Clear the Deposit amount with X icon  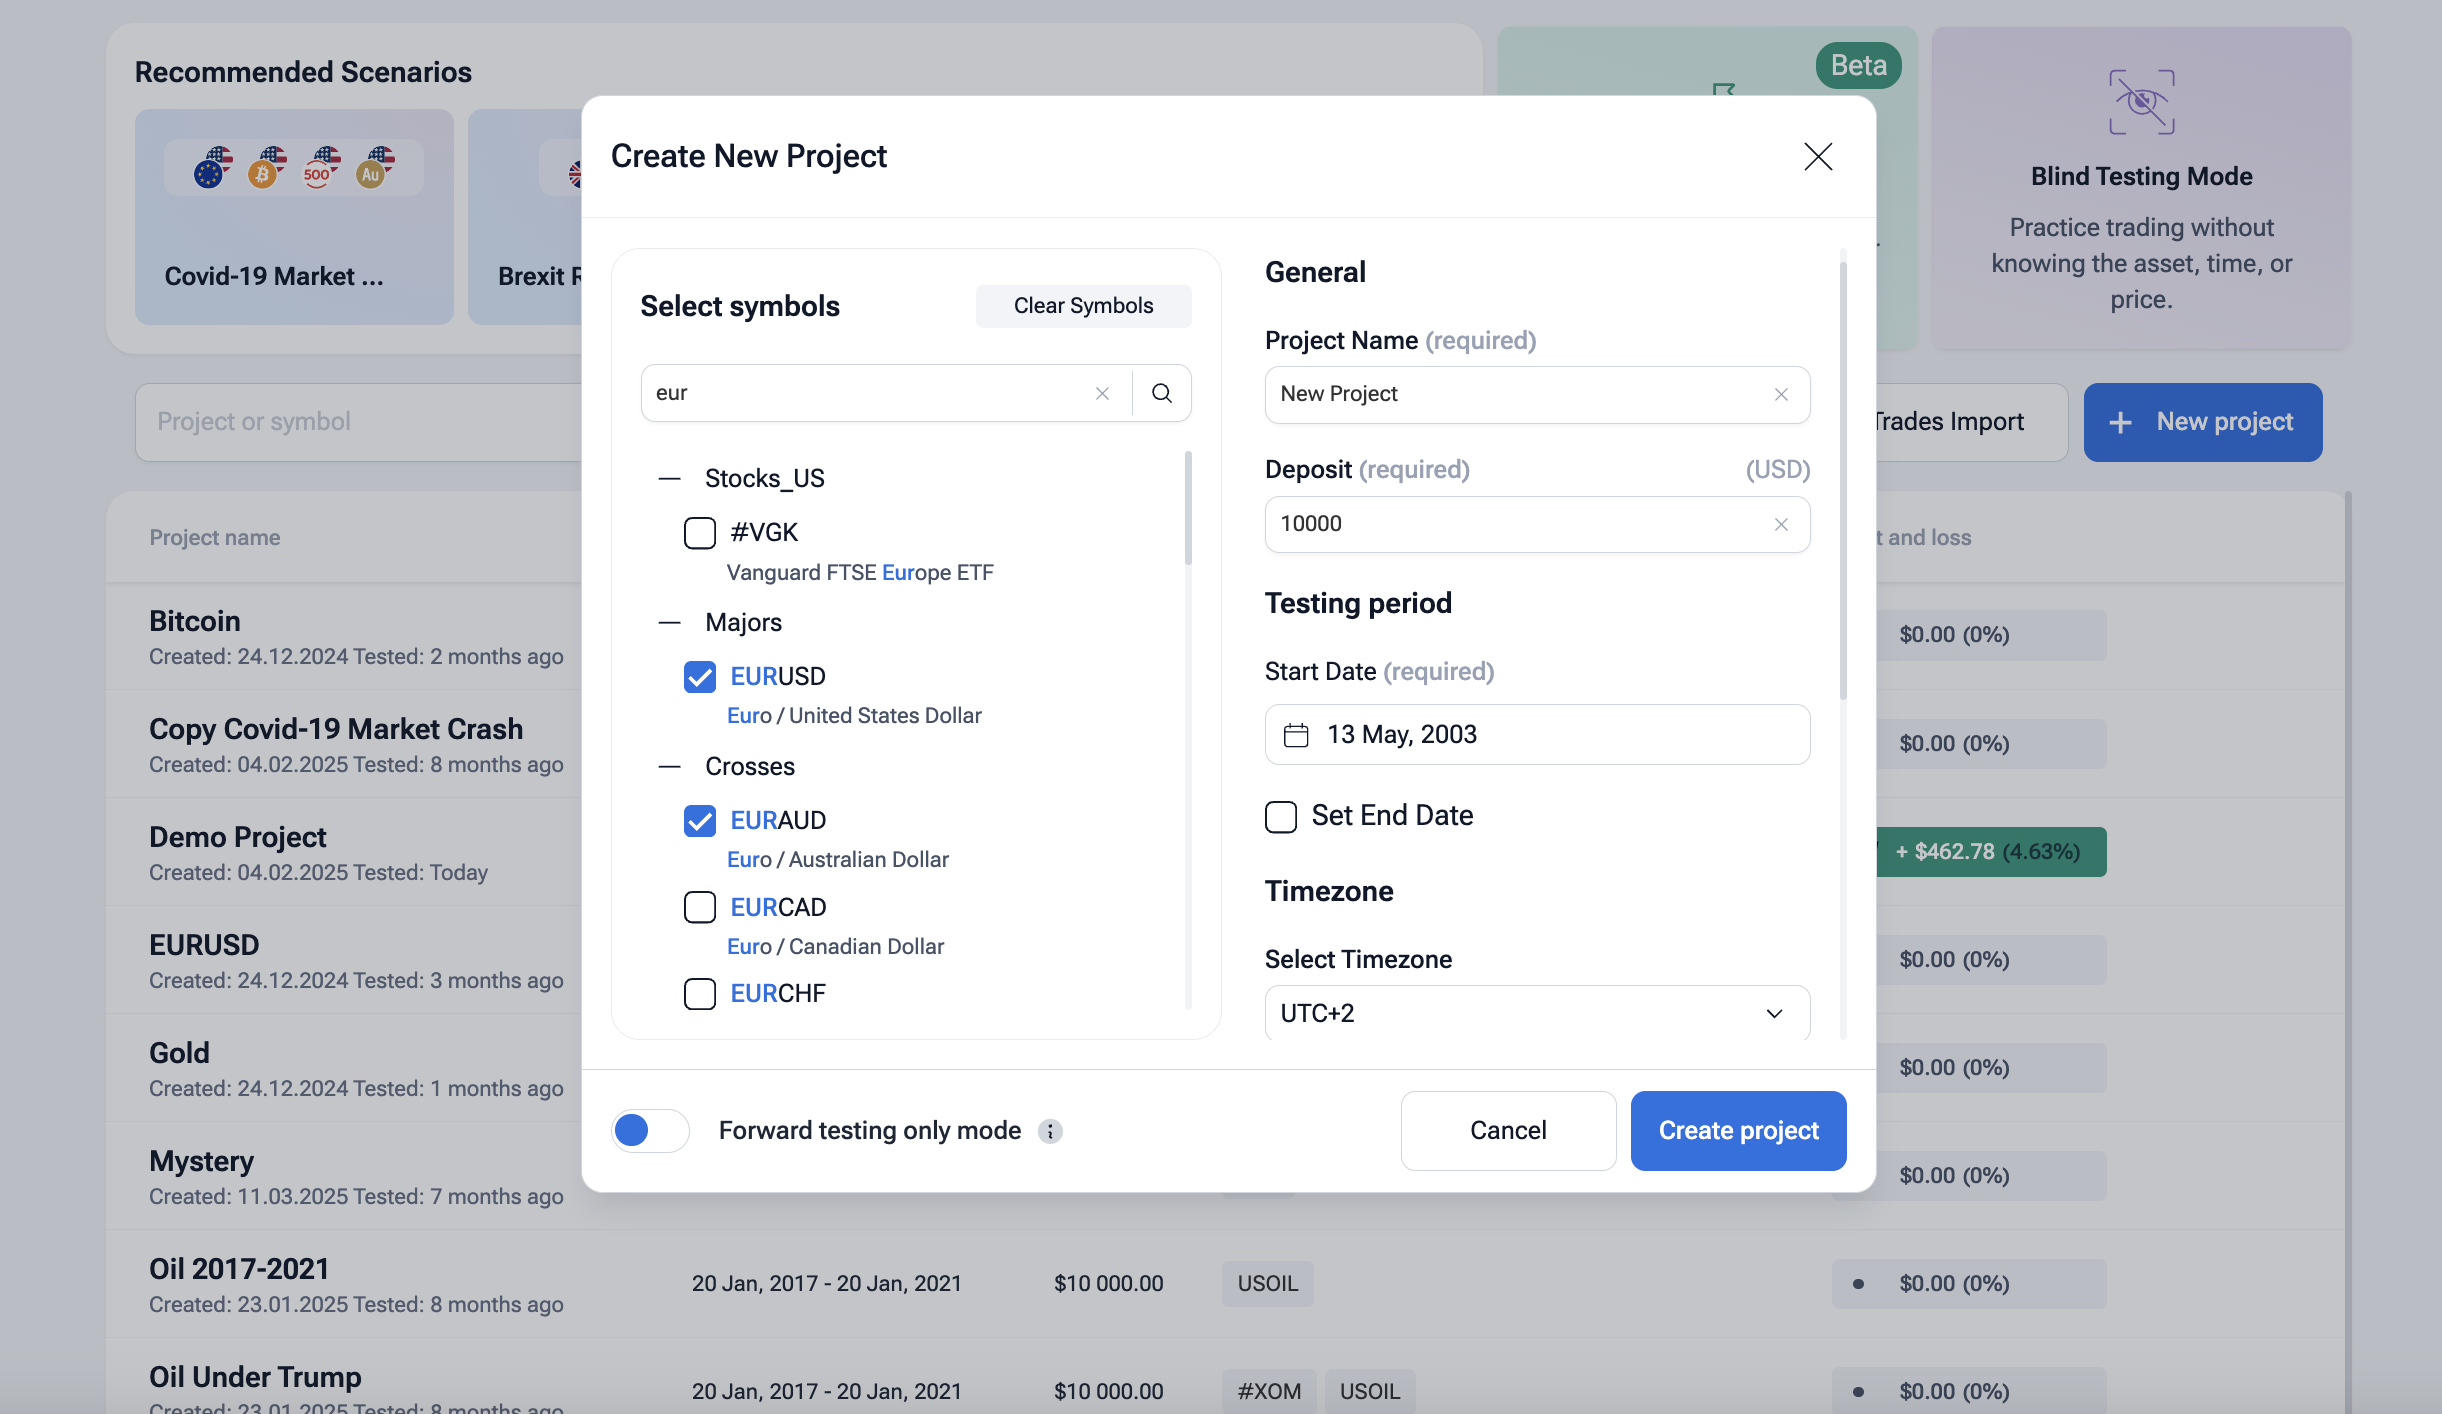click(1780, 524)
